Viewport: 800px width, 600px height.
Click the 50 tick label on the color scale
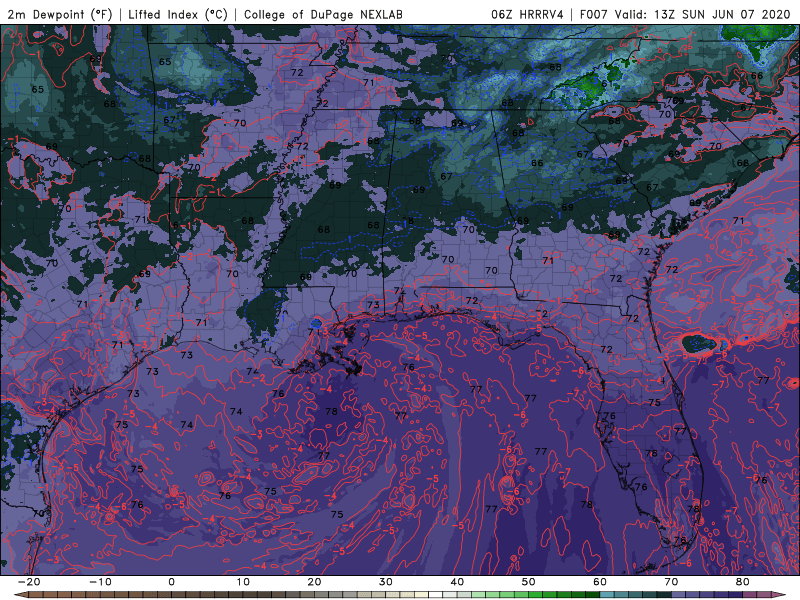click(529, 582)
